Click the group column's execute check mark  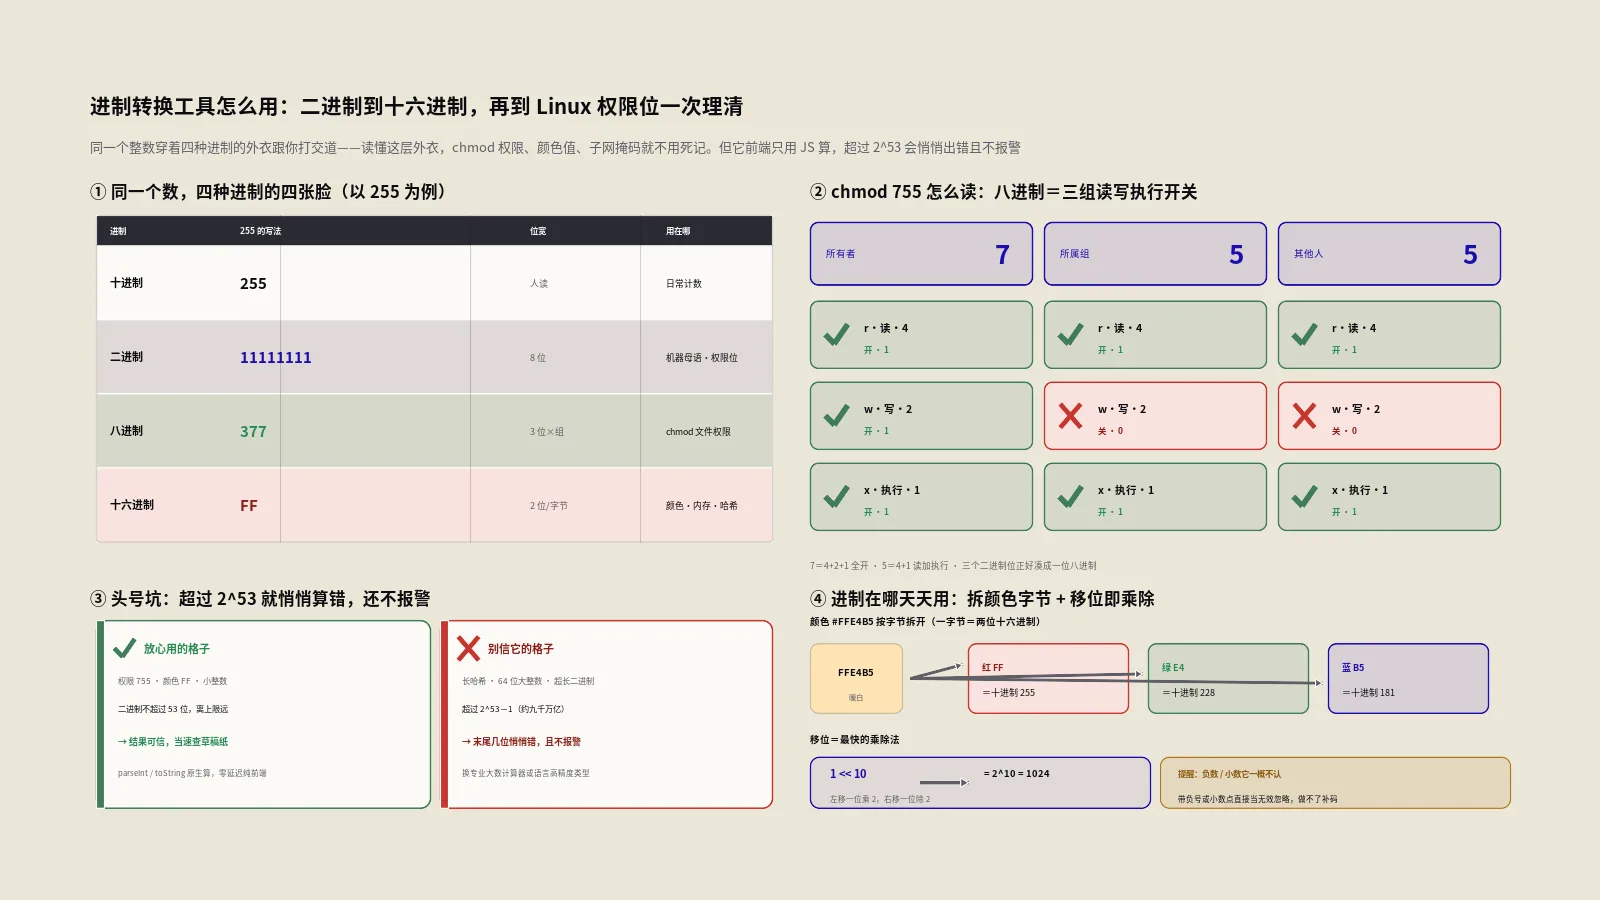click(1070, 497)
